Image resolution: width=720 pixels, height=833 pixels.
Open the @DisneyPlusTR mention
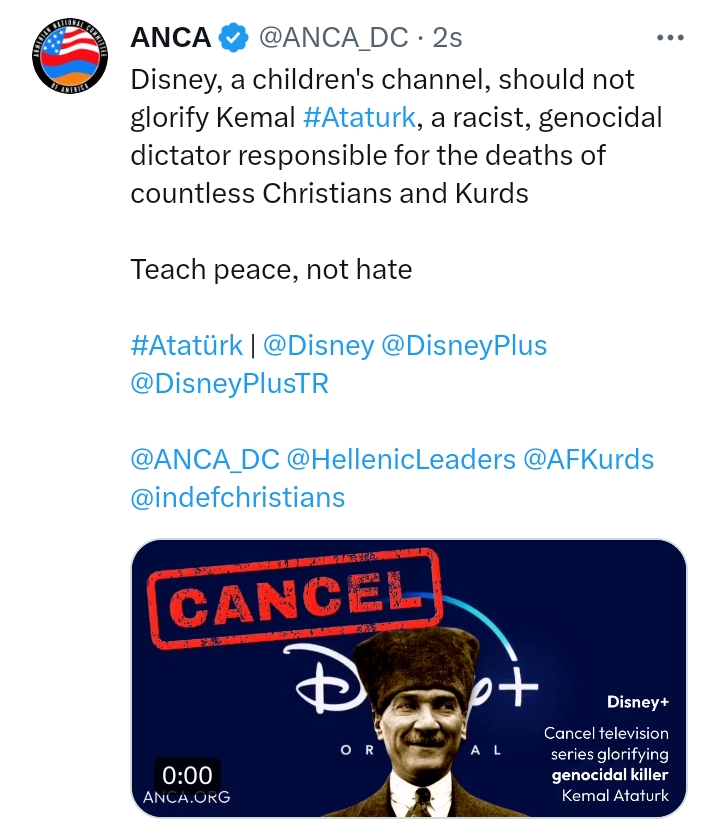pos(230,383)
